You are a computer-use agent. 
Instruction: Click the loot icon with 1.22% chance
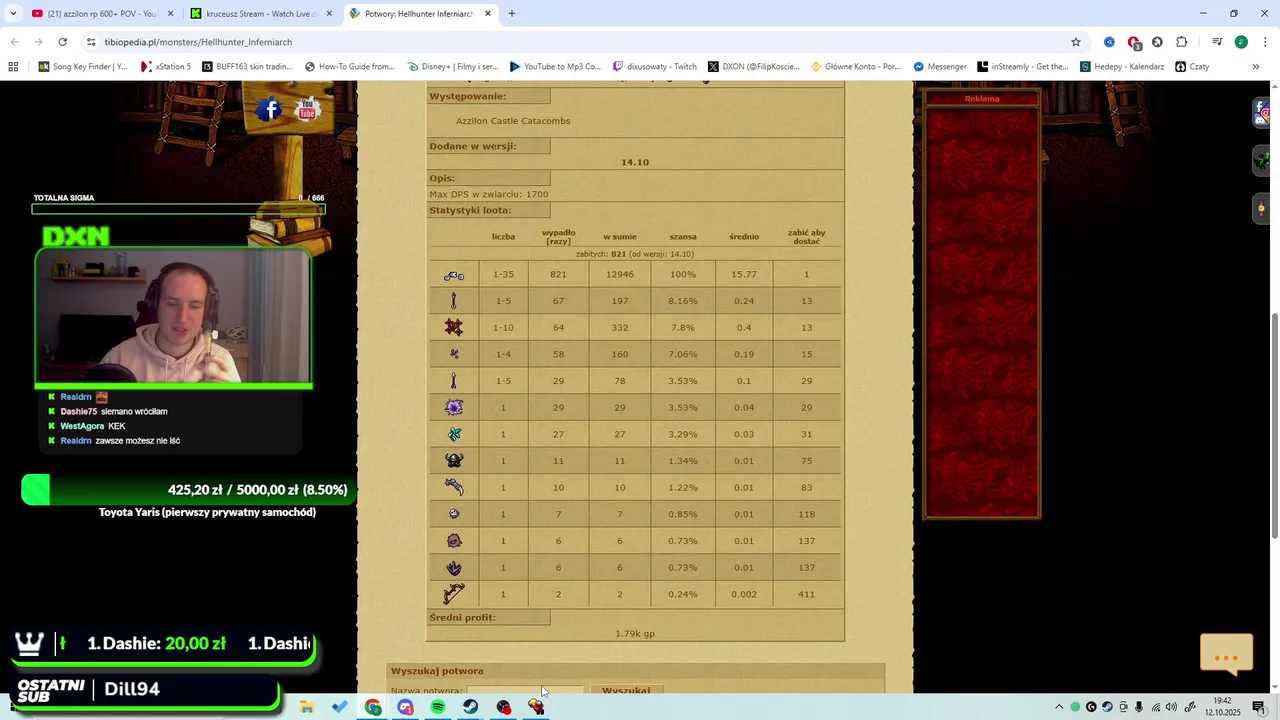pyautogui.click(x=454, y=487)
